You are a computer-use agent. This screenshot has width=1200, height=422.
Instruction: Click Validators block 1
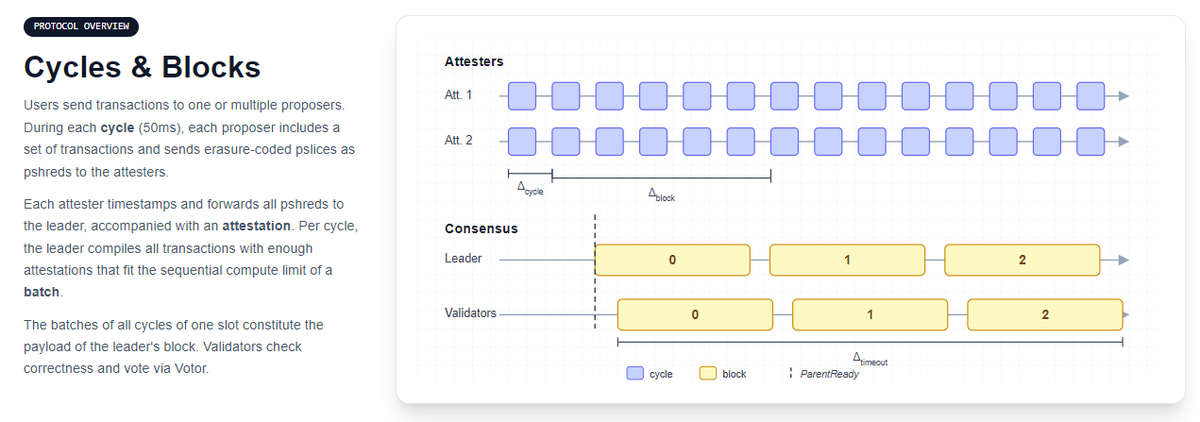(869, 314)
